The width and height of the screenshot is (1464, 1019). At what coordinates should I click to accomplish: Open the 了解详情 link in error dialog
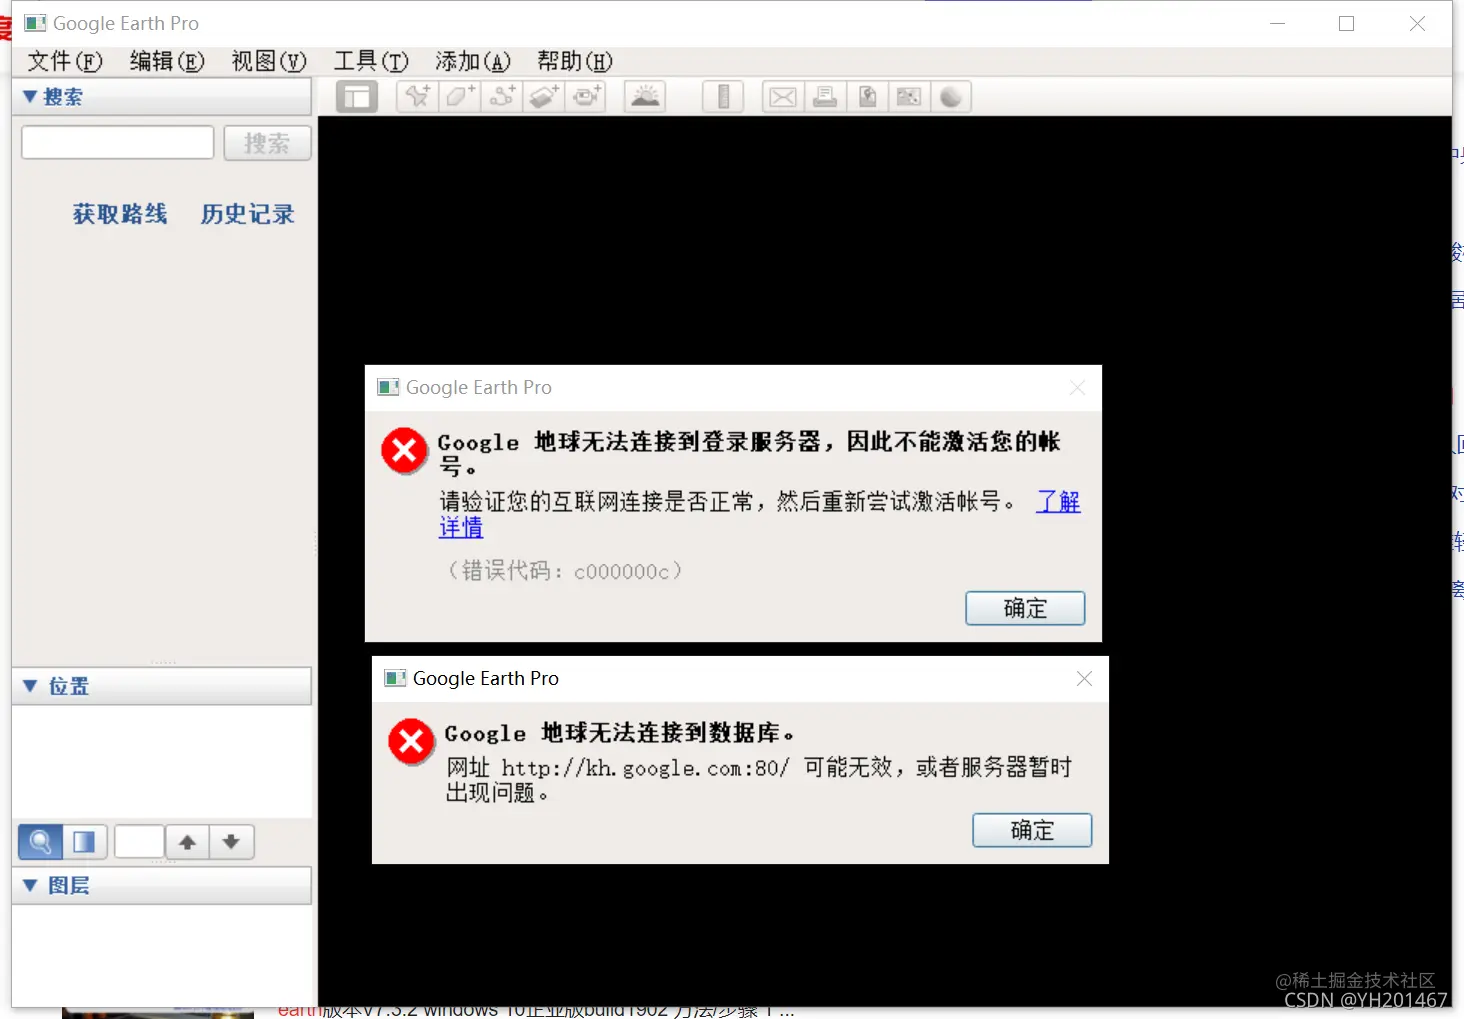pyautogui.click(x=1058, y=502)
